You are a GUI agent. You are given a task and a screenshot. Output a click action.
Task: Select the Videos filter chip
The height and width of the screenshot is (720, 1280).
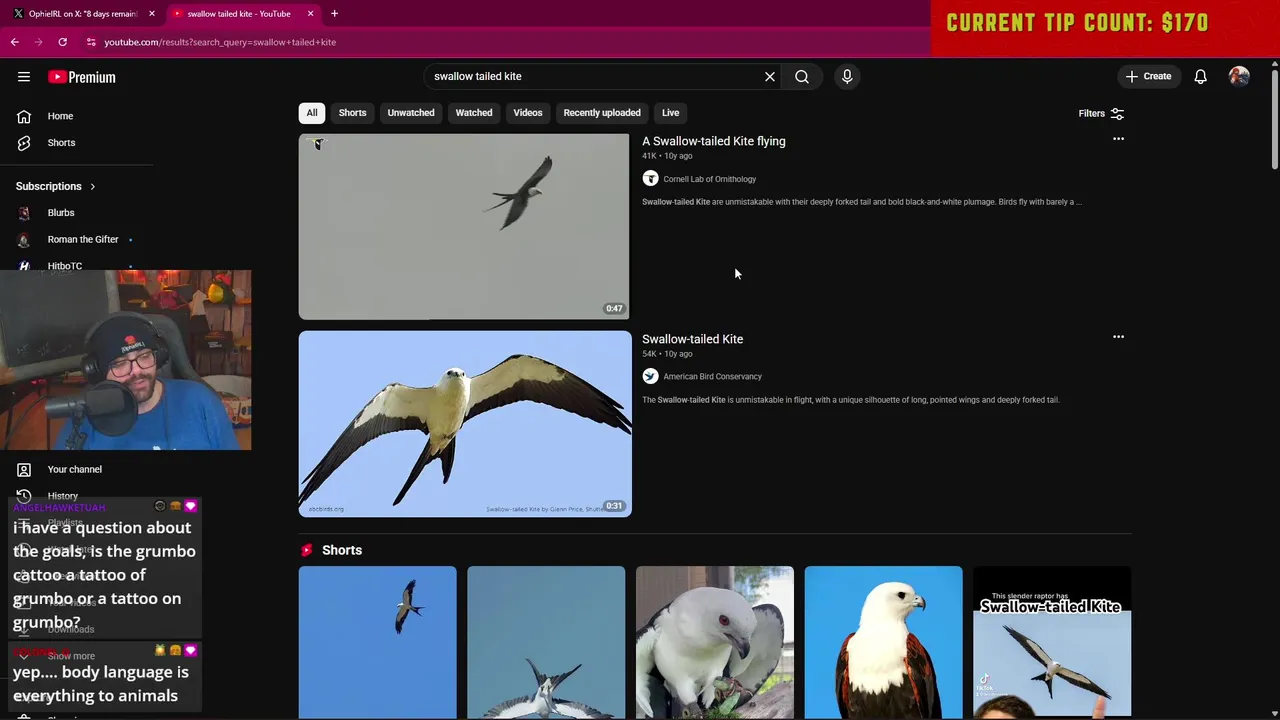click(x=528, y=113)
